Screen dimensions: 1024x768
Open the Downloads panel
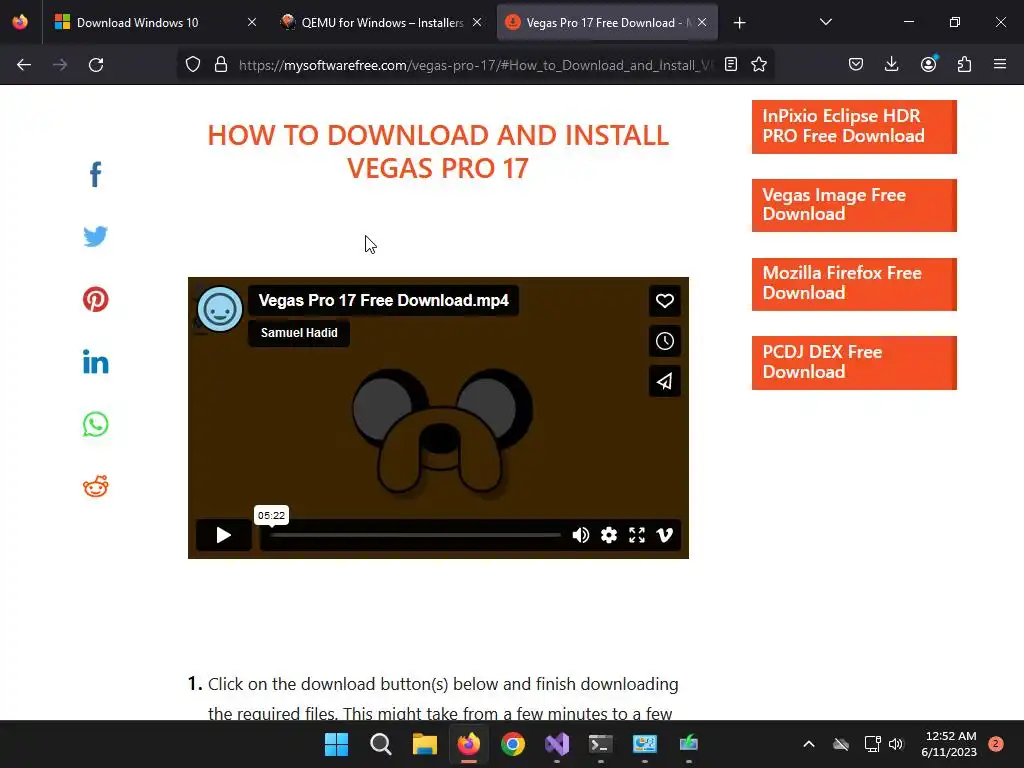pyautogui.click(x=891, y=65)
